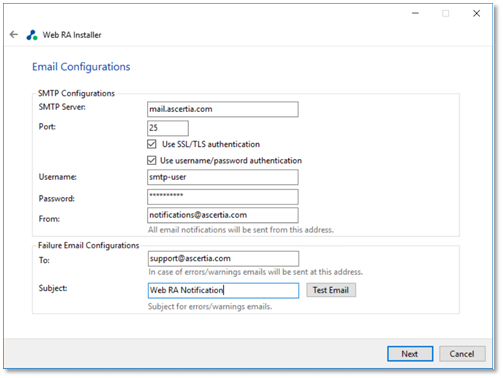The image size is (503, 378).
Task: Click the failure email To field
Action: (223, 259)
